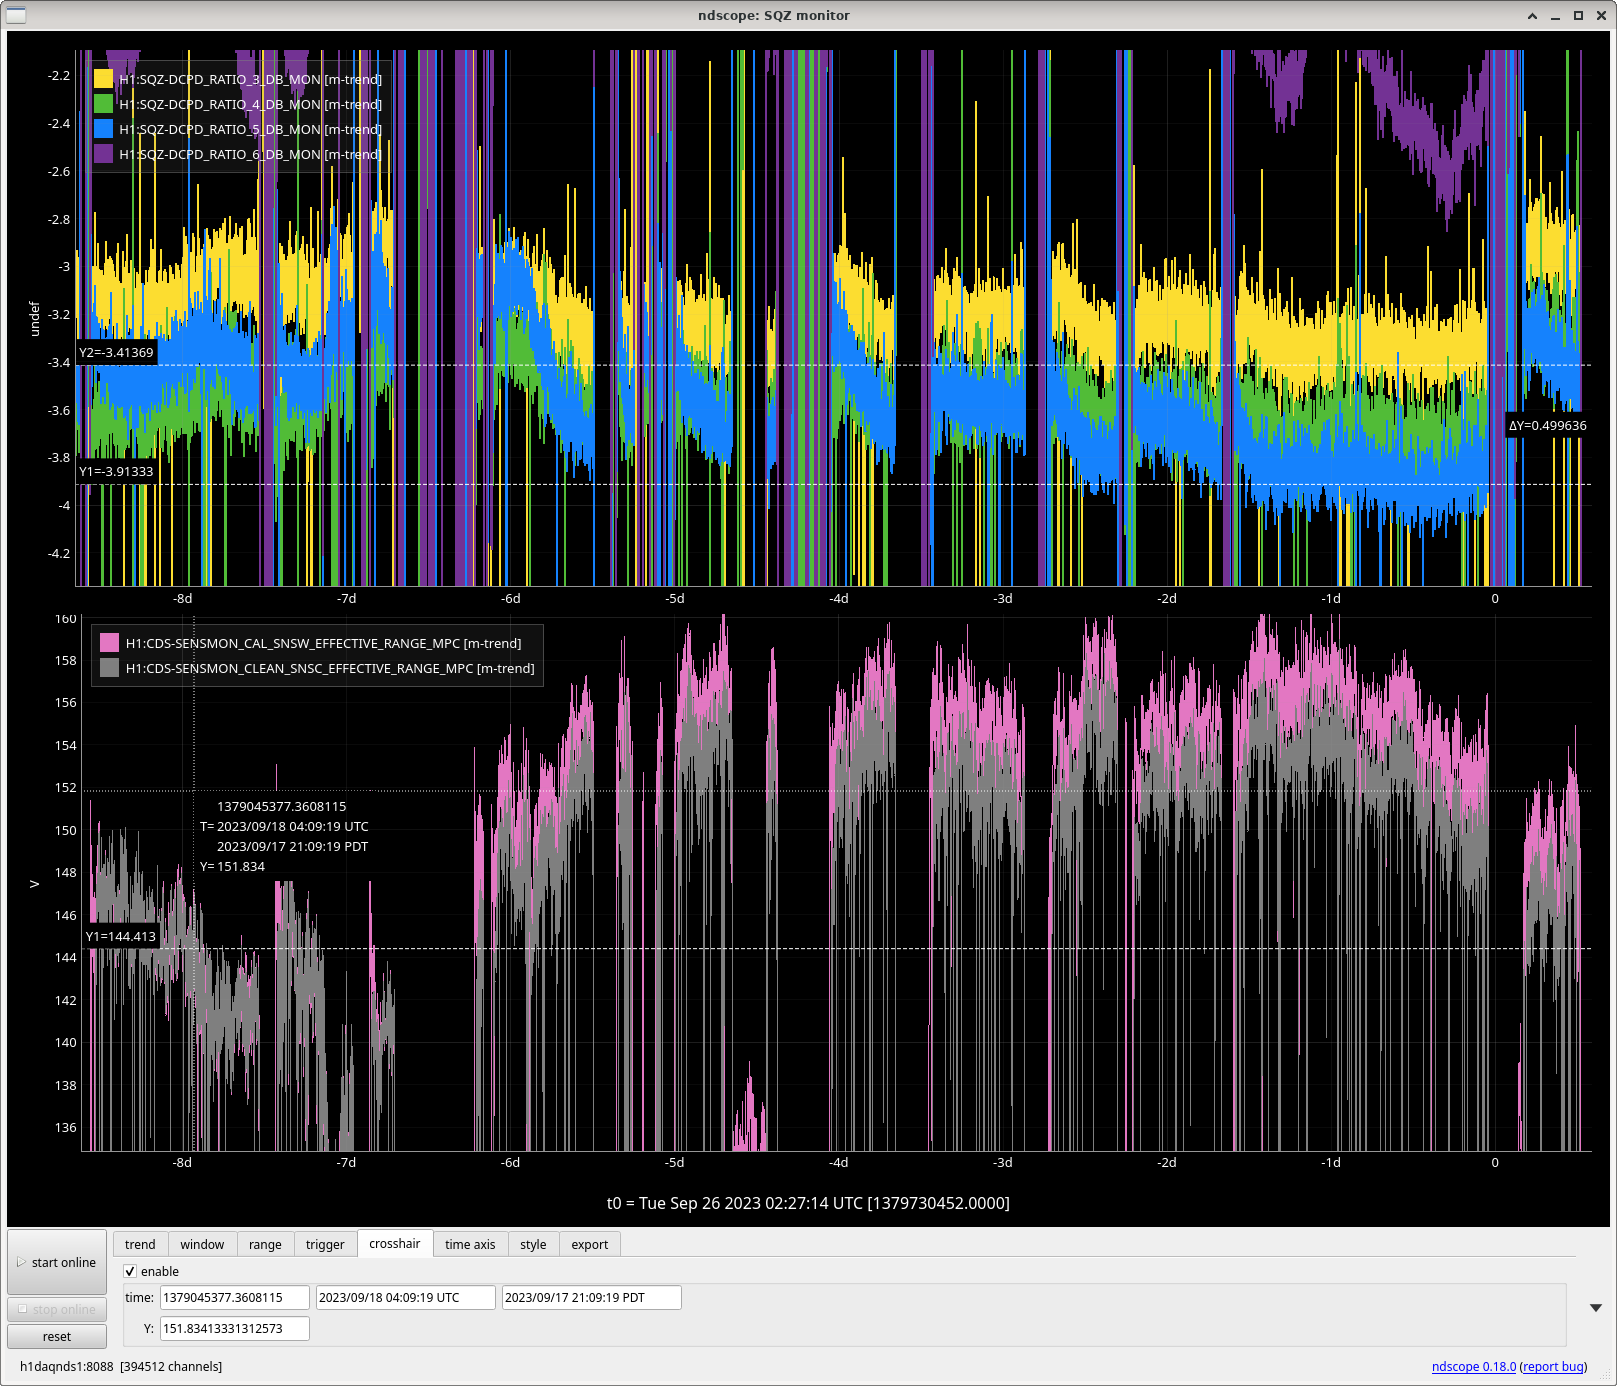Open the report bug link
Screen dimensions: 1617x1386
click(1553, 1366)
